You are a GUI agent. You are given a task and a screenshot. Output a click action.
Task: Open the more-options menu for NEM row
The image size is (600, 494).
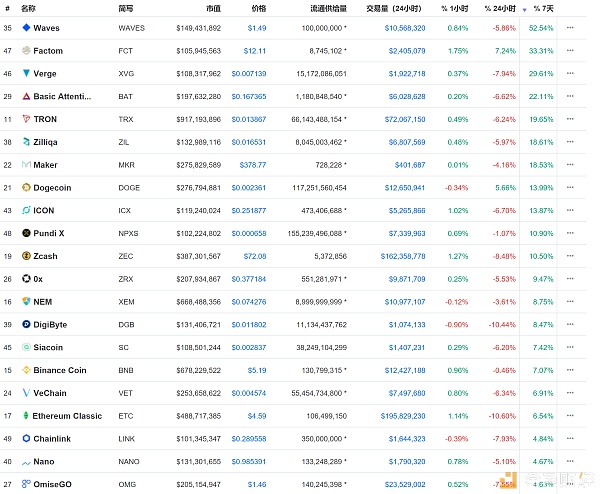pyautogui.click(x=570, y=301)
